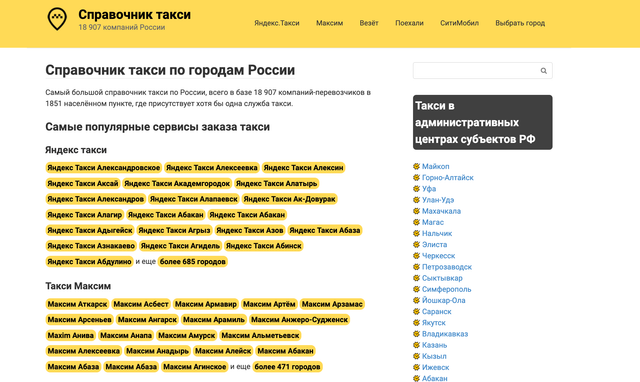Open Максим Абакан tag
Viewport: 640px width, 382px height.
(x=285, y=351)
